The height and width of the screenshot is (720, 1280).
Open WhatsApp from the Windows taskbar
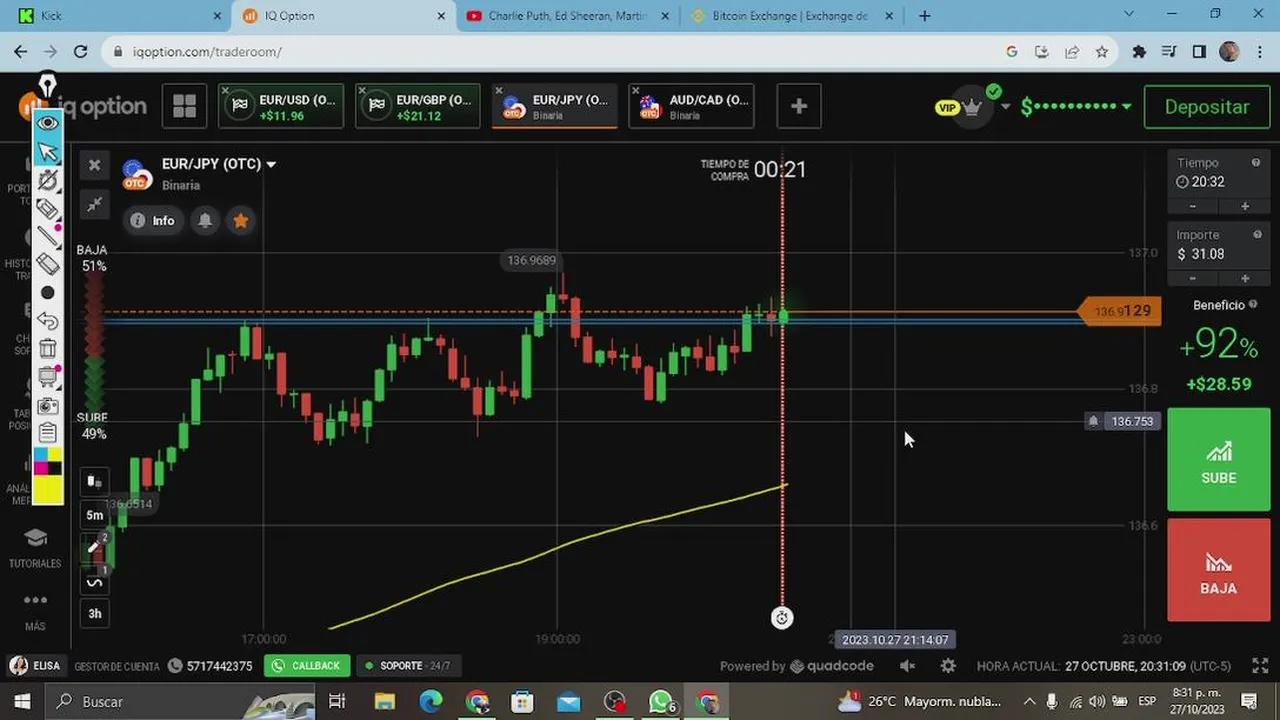tap(661, 702)
